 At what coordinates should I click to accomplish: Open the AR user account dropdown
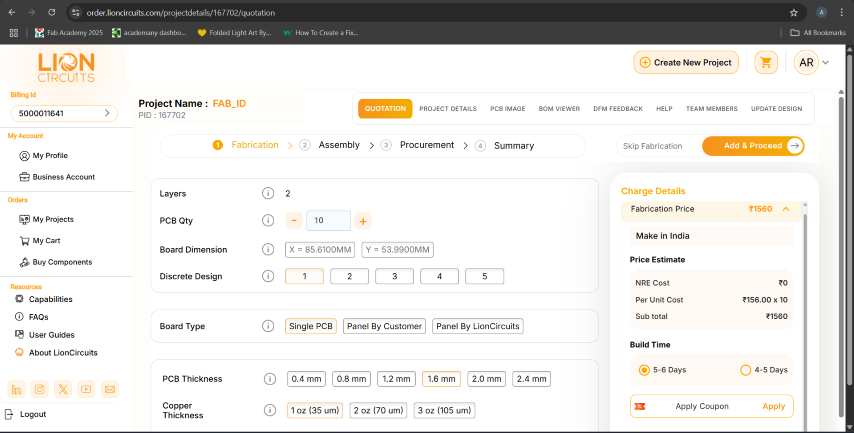coord(812,63)
